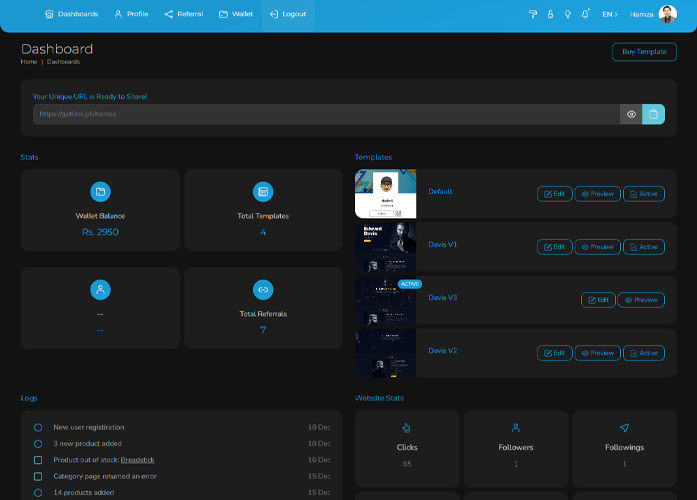697x500 pixels.
Task: Click the lock icon in header
Action: click(550, 14)
